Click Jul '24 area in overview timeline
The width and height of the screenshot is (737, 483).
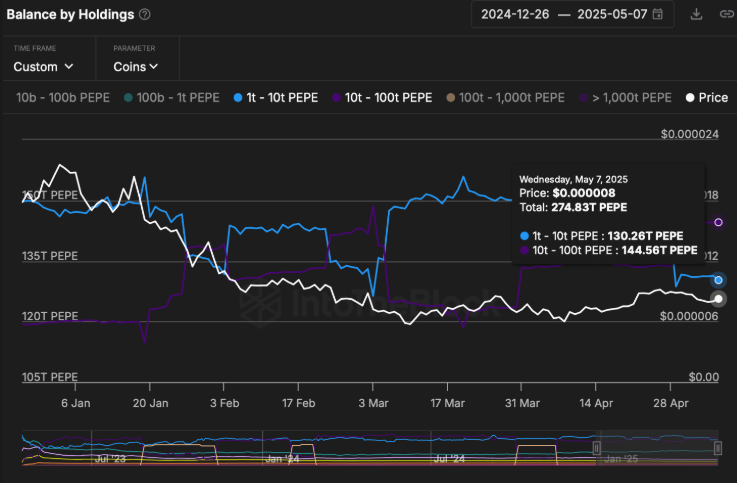pyautogui.click(x=448, y=459)
